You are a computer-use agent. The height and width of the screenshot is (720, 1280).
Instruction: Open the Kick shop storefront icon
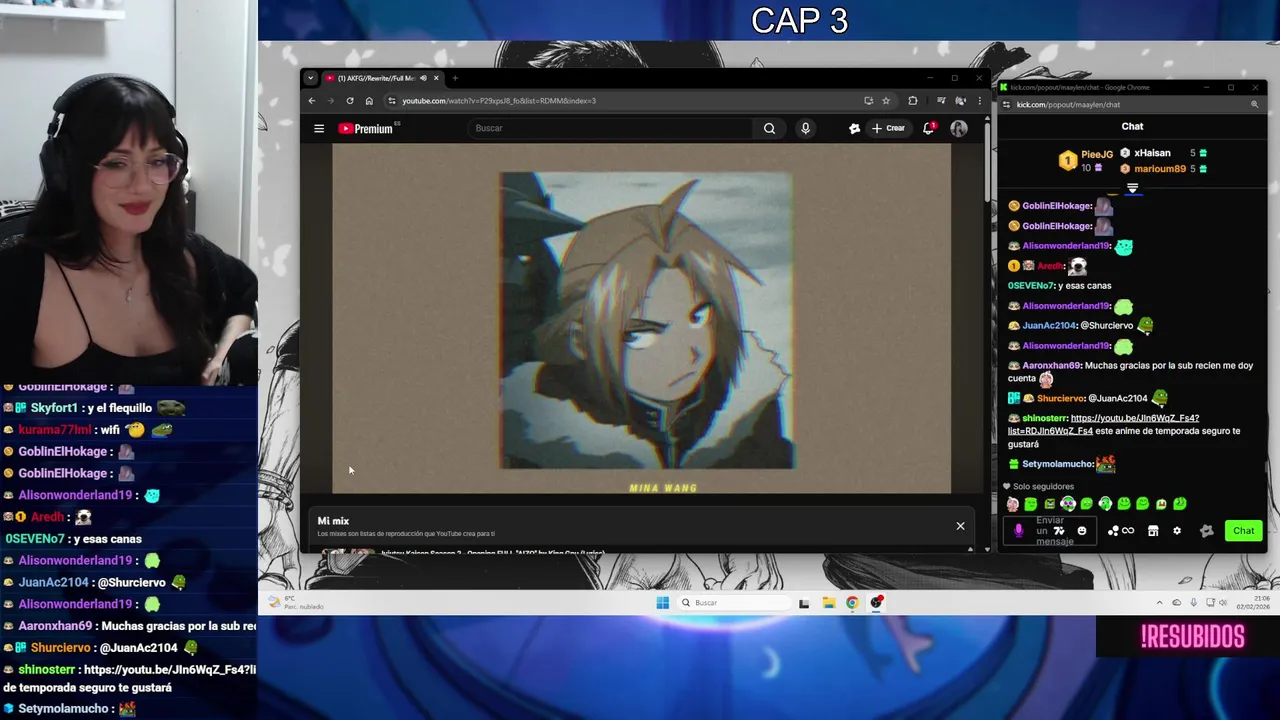1153,531
